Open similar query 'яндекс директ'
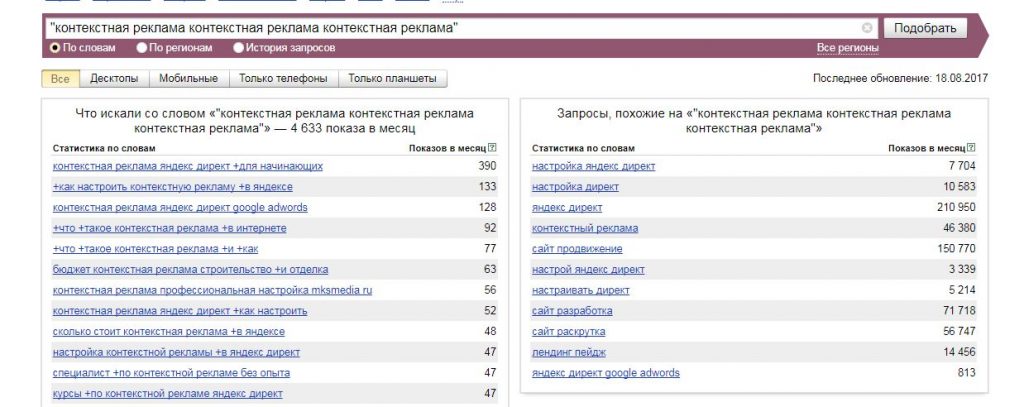The image size is (1024, 407). click(x=567, y=208)
